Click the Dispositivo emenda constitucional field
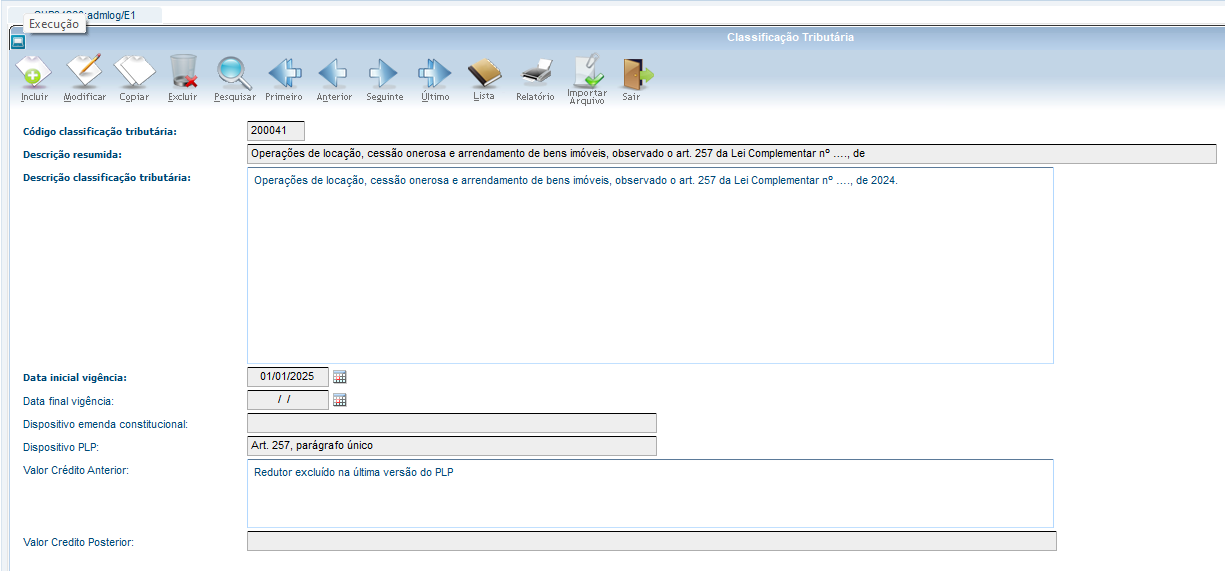Image resolution: width=1225 pixels, height=571 pixels. click(452, 423)
